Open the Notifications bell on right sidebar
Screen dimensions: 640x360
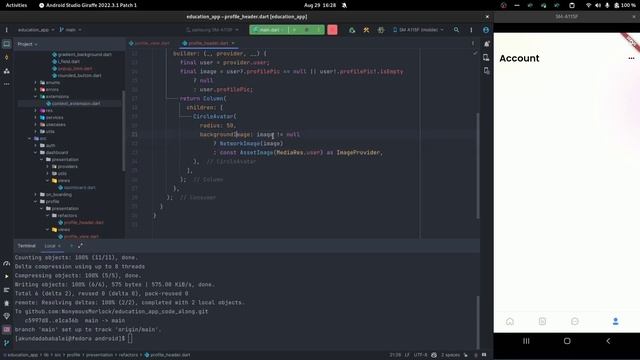click(486, 44)
